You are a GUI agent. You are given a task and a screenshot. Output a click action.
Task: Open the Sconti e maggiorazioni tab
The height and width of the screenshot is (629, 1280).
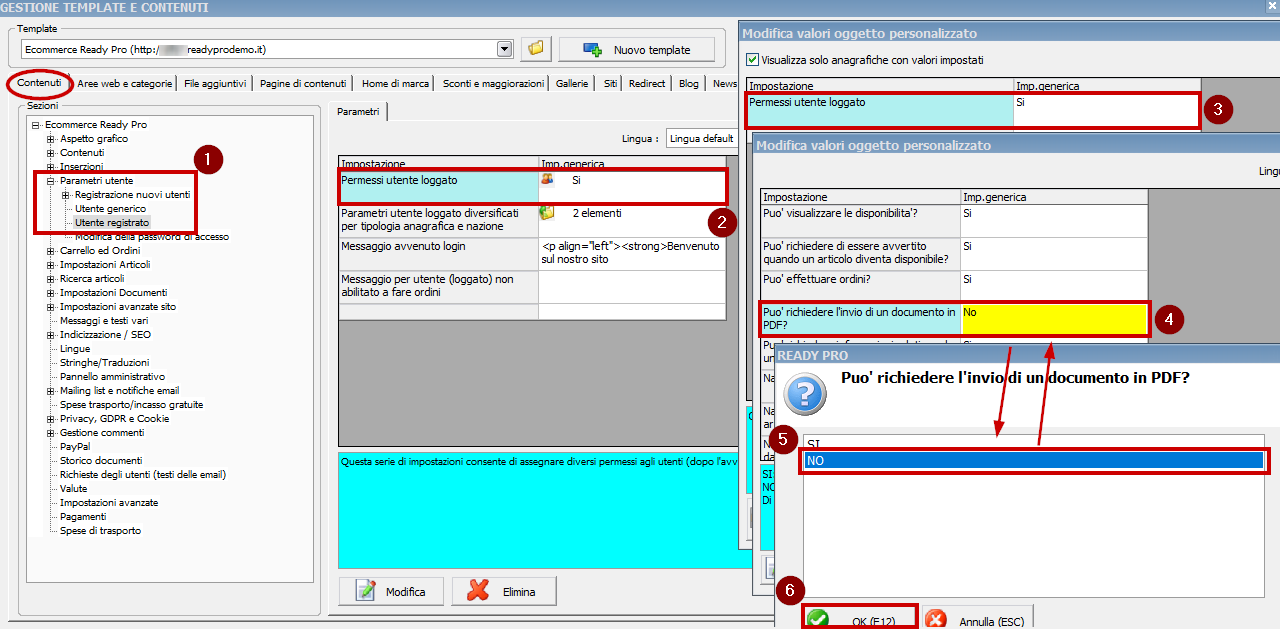493,84
